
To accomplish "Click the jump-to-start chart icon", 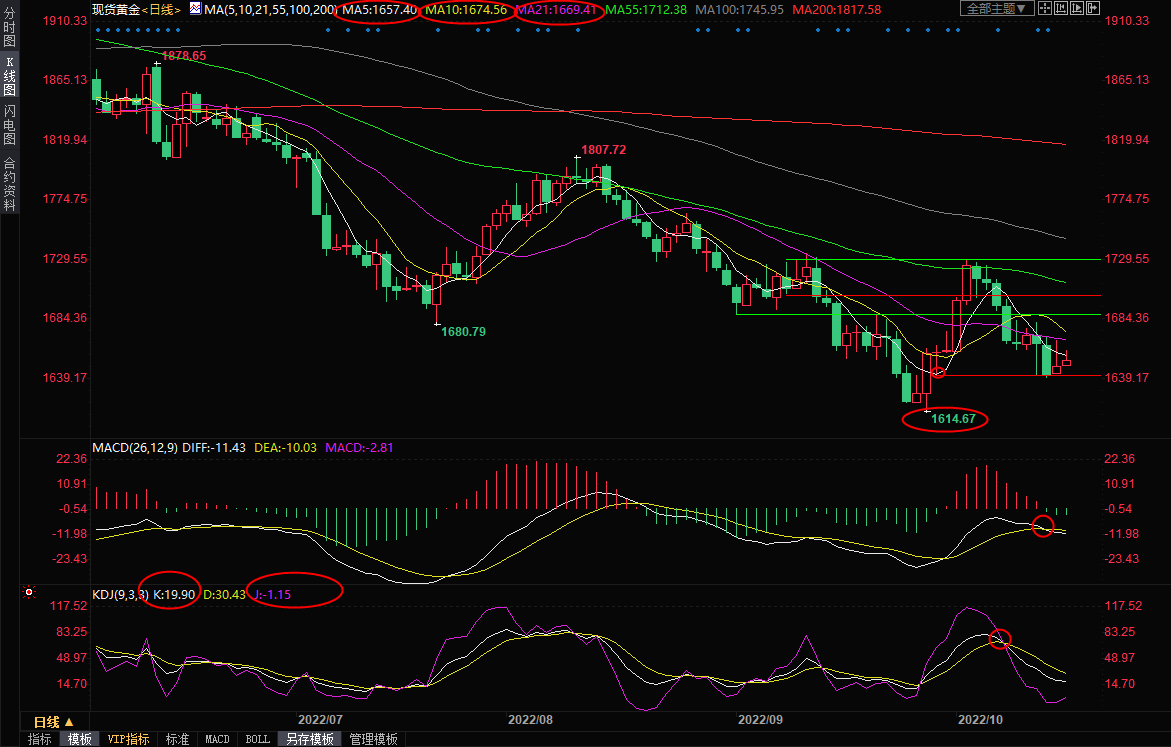I will [x=1061, y=8].
